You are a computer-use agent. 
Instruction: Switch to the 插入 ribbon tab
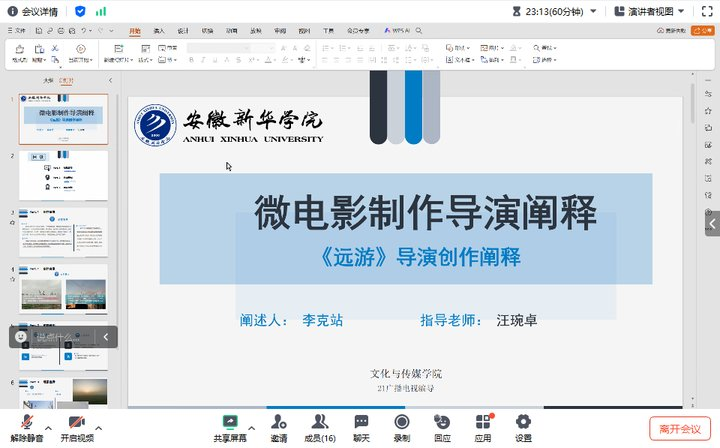tap(159, 31)
